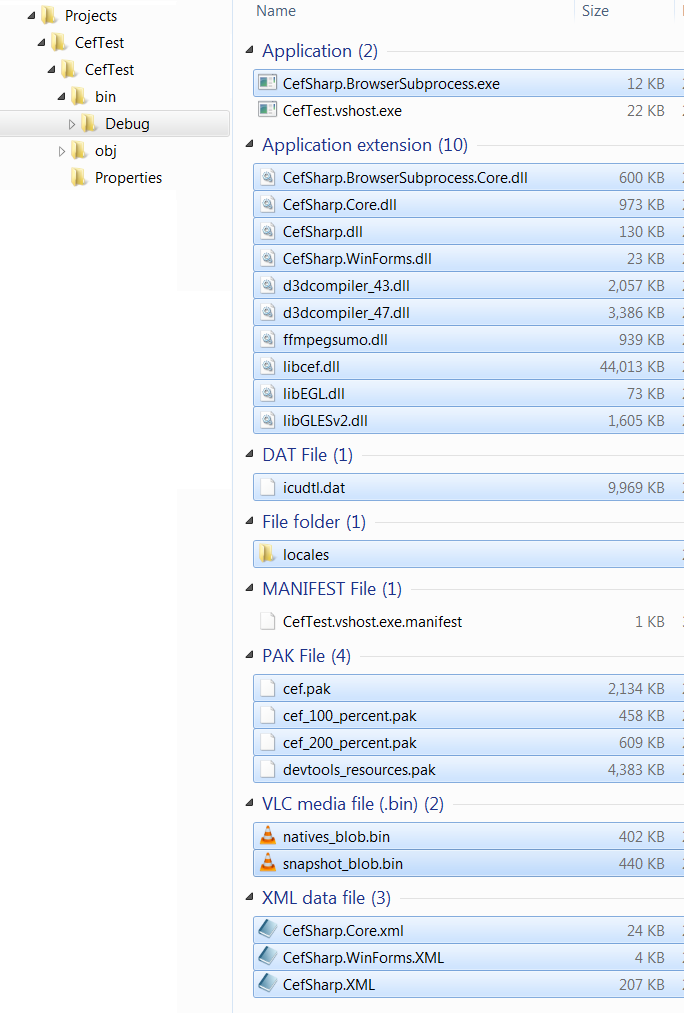Image resolution: width=684 pixels, height=1013 pixels.
Task: Click the CefTest.vshost.exe application icon
Action: (267, 110)
